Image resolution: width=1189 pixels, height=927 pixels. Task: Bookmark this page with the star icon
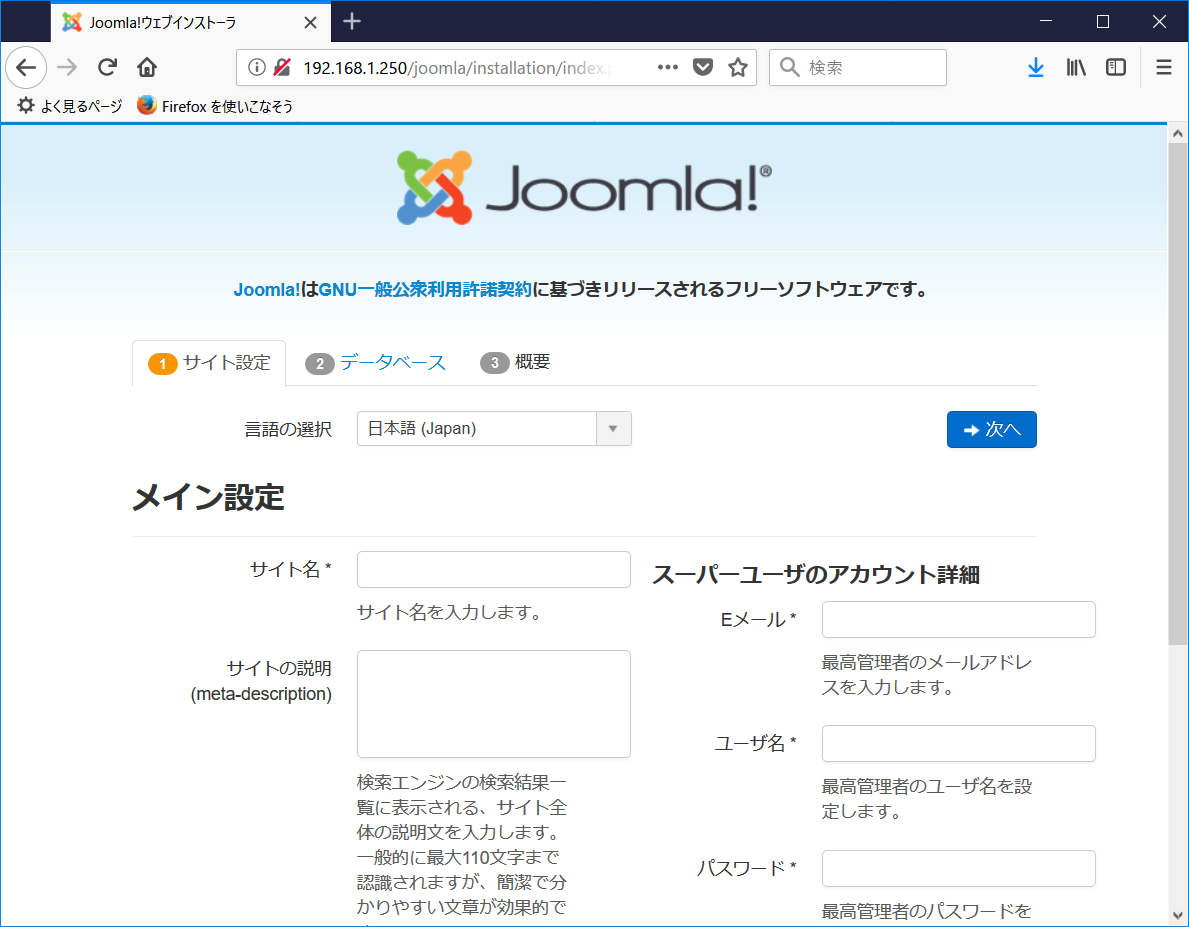pos(737,68)
